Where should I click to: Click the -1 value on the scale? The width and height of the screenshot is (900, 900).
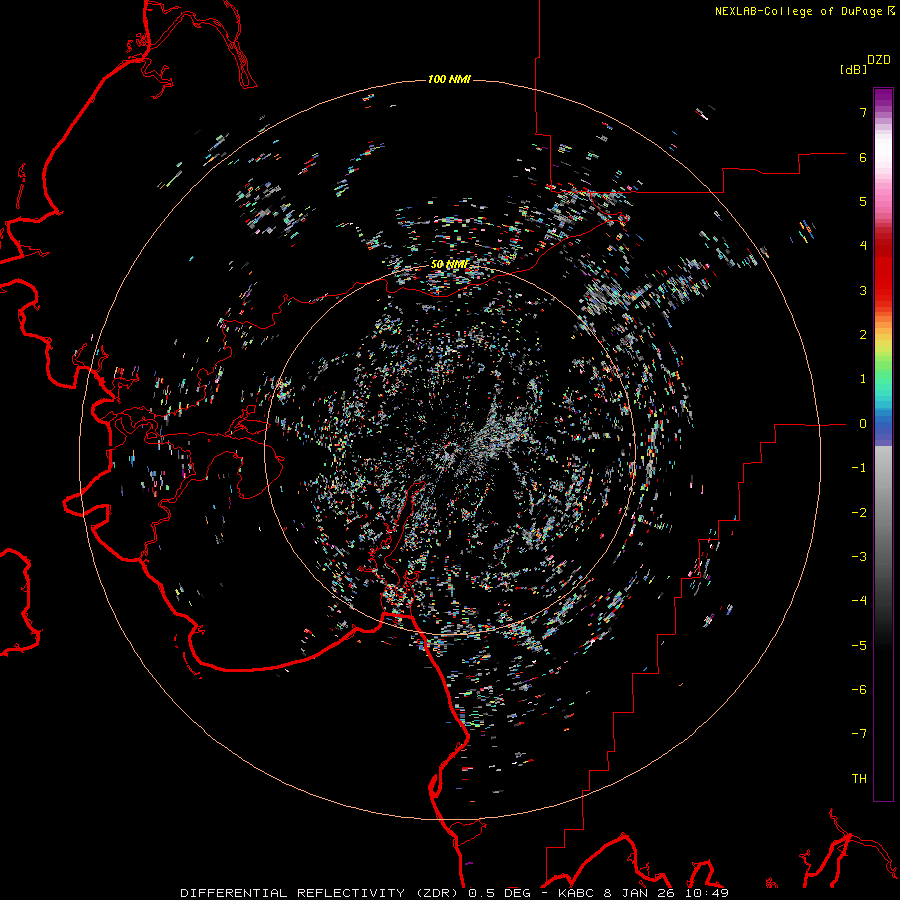pos(859,468)
